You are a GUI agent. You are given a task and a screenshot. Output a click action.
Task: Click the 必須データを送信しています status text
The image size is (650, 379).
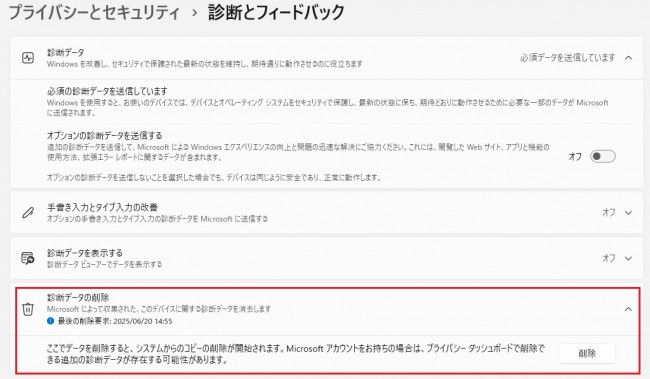click(568, 58)
